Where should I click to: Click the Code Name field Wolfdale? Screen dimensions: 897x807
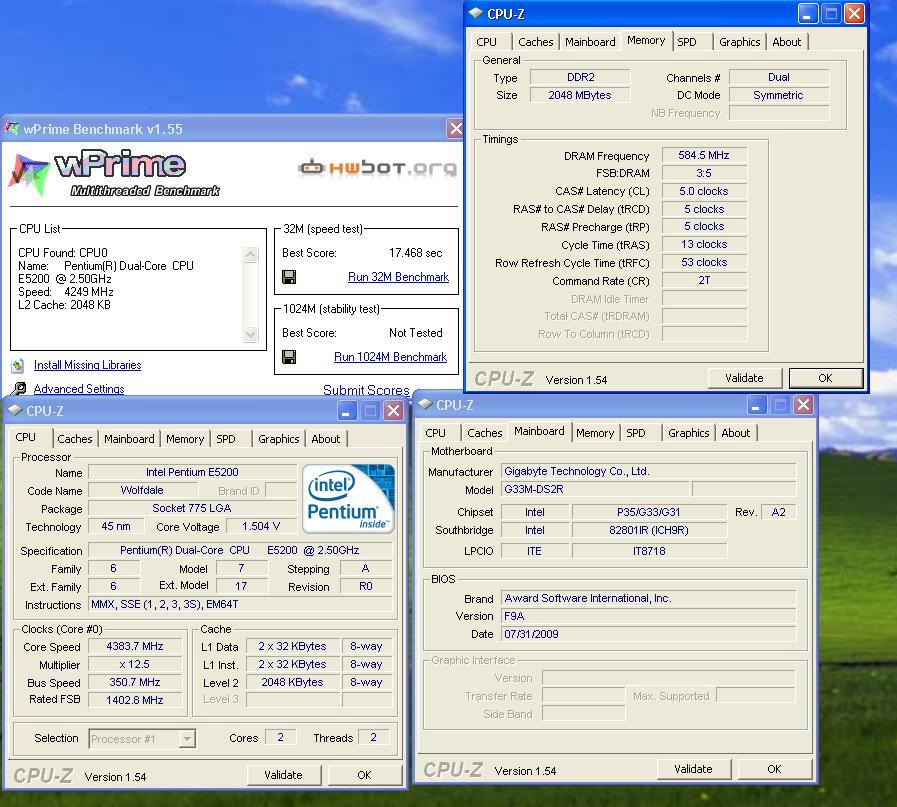click(x=142, y=490)
